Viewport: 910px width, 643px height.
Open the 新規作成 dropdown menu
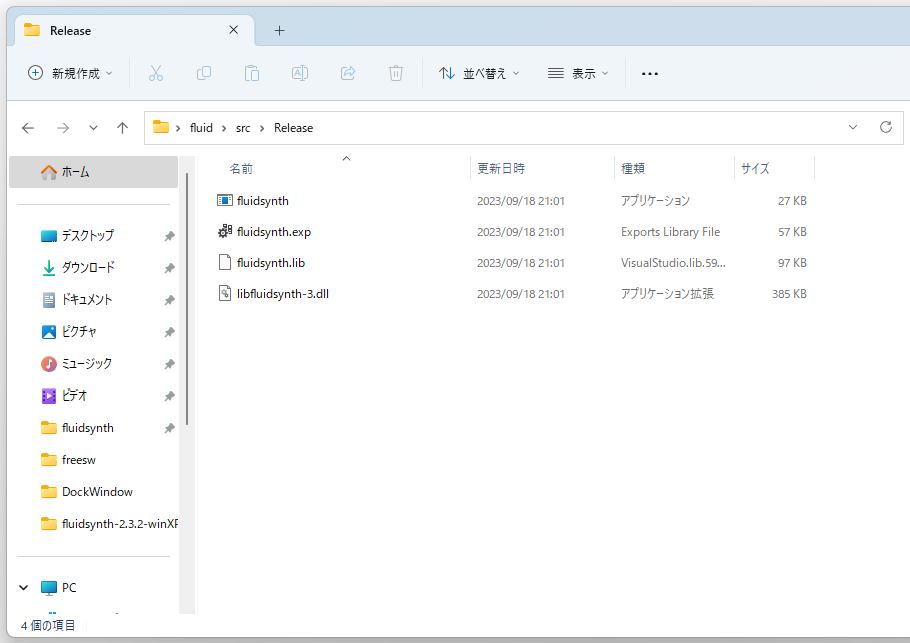pos(70,73)
